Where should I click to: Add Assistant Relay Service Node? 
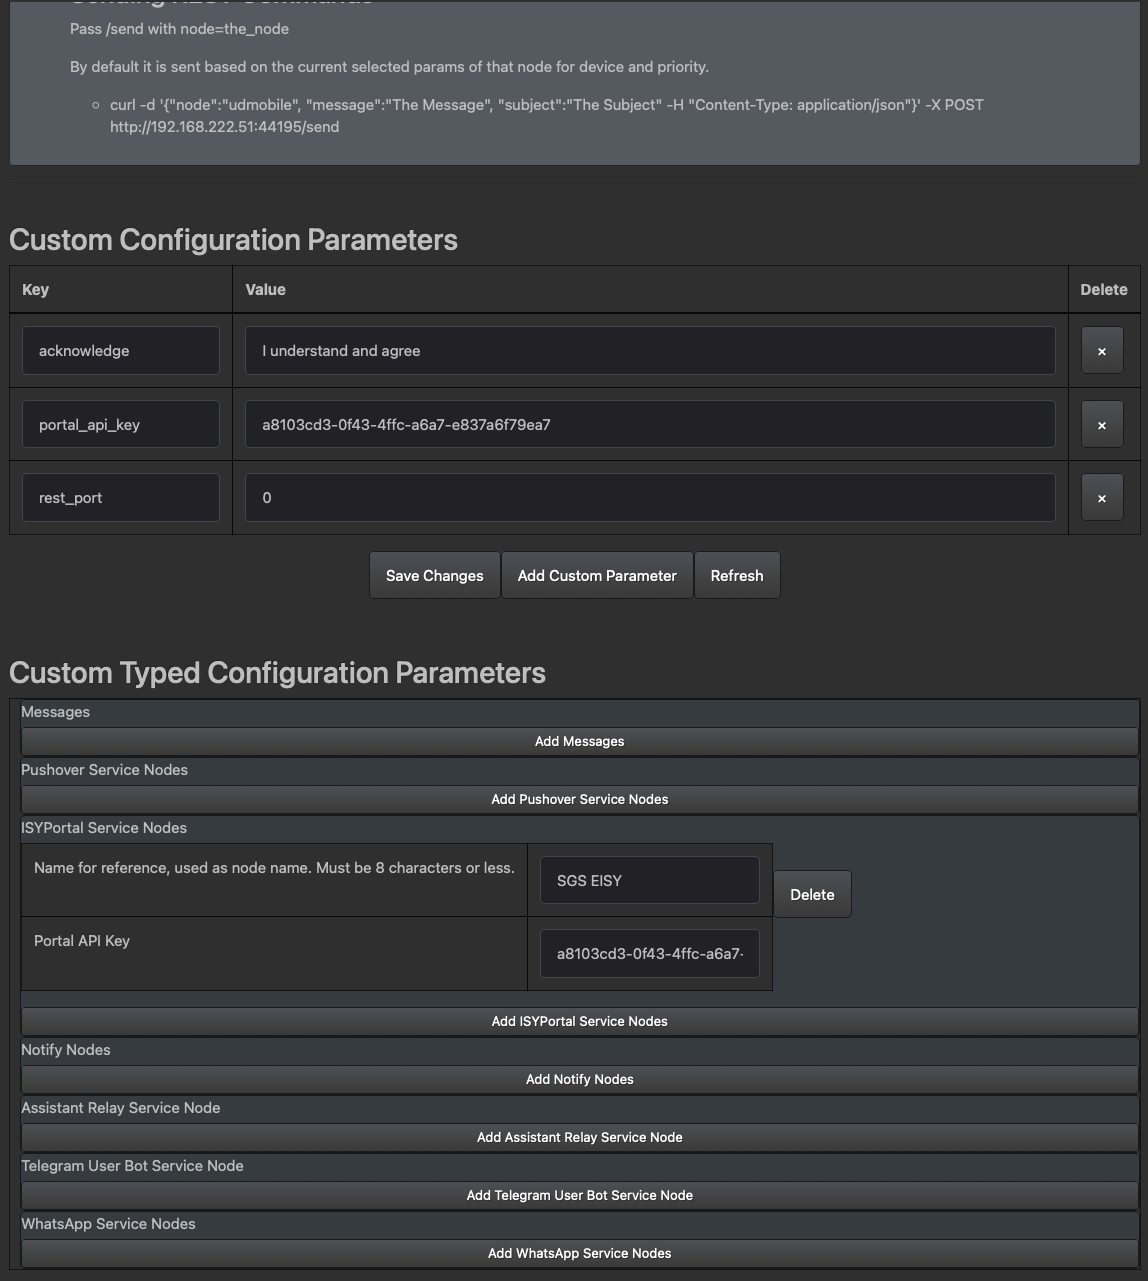pyautogui.click(x=580, y=1138)
